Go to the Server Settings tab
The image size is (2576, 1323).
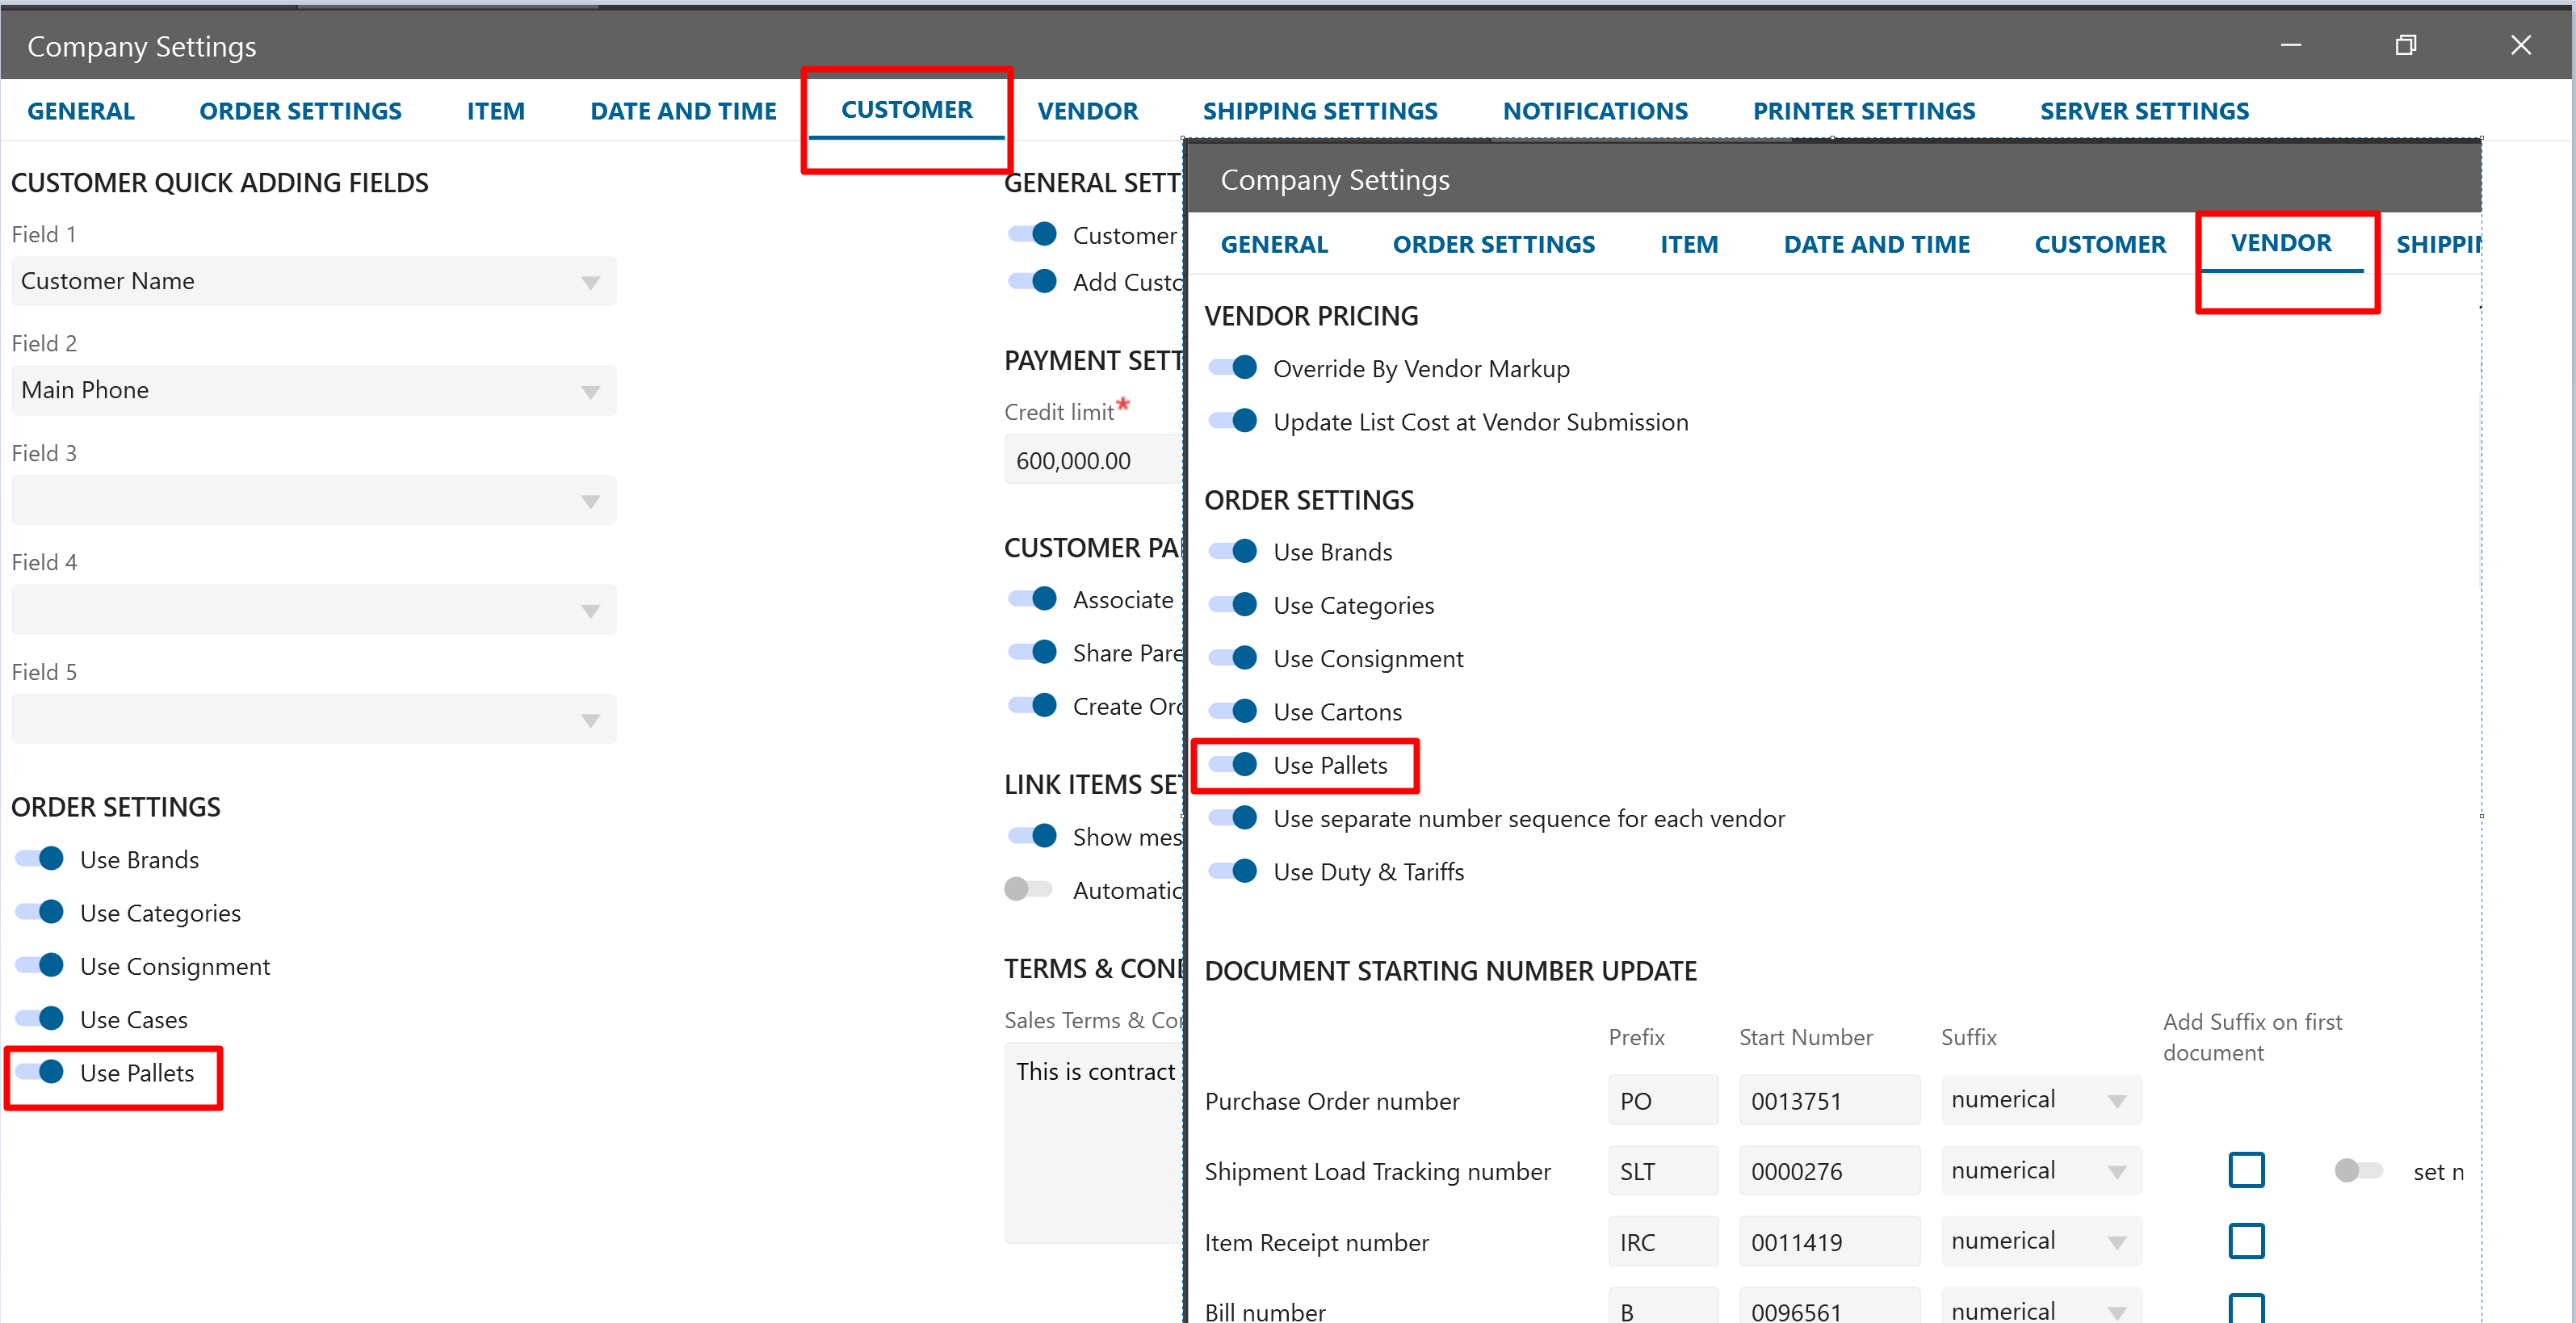tap(2144, 111)
